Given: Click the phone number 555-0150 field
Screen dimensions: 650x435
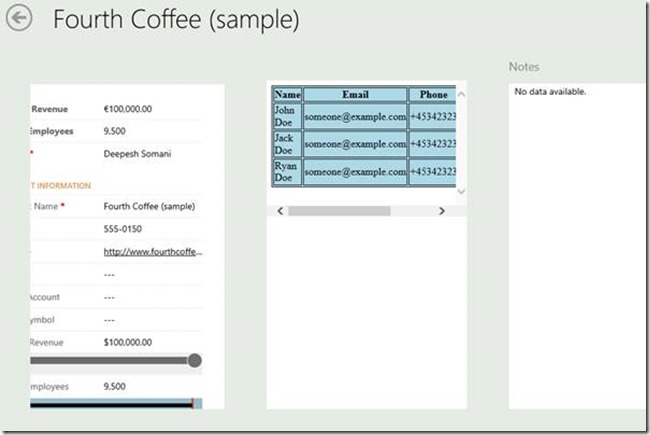Looking at the screenshot, I should click(124, 229).
